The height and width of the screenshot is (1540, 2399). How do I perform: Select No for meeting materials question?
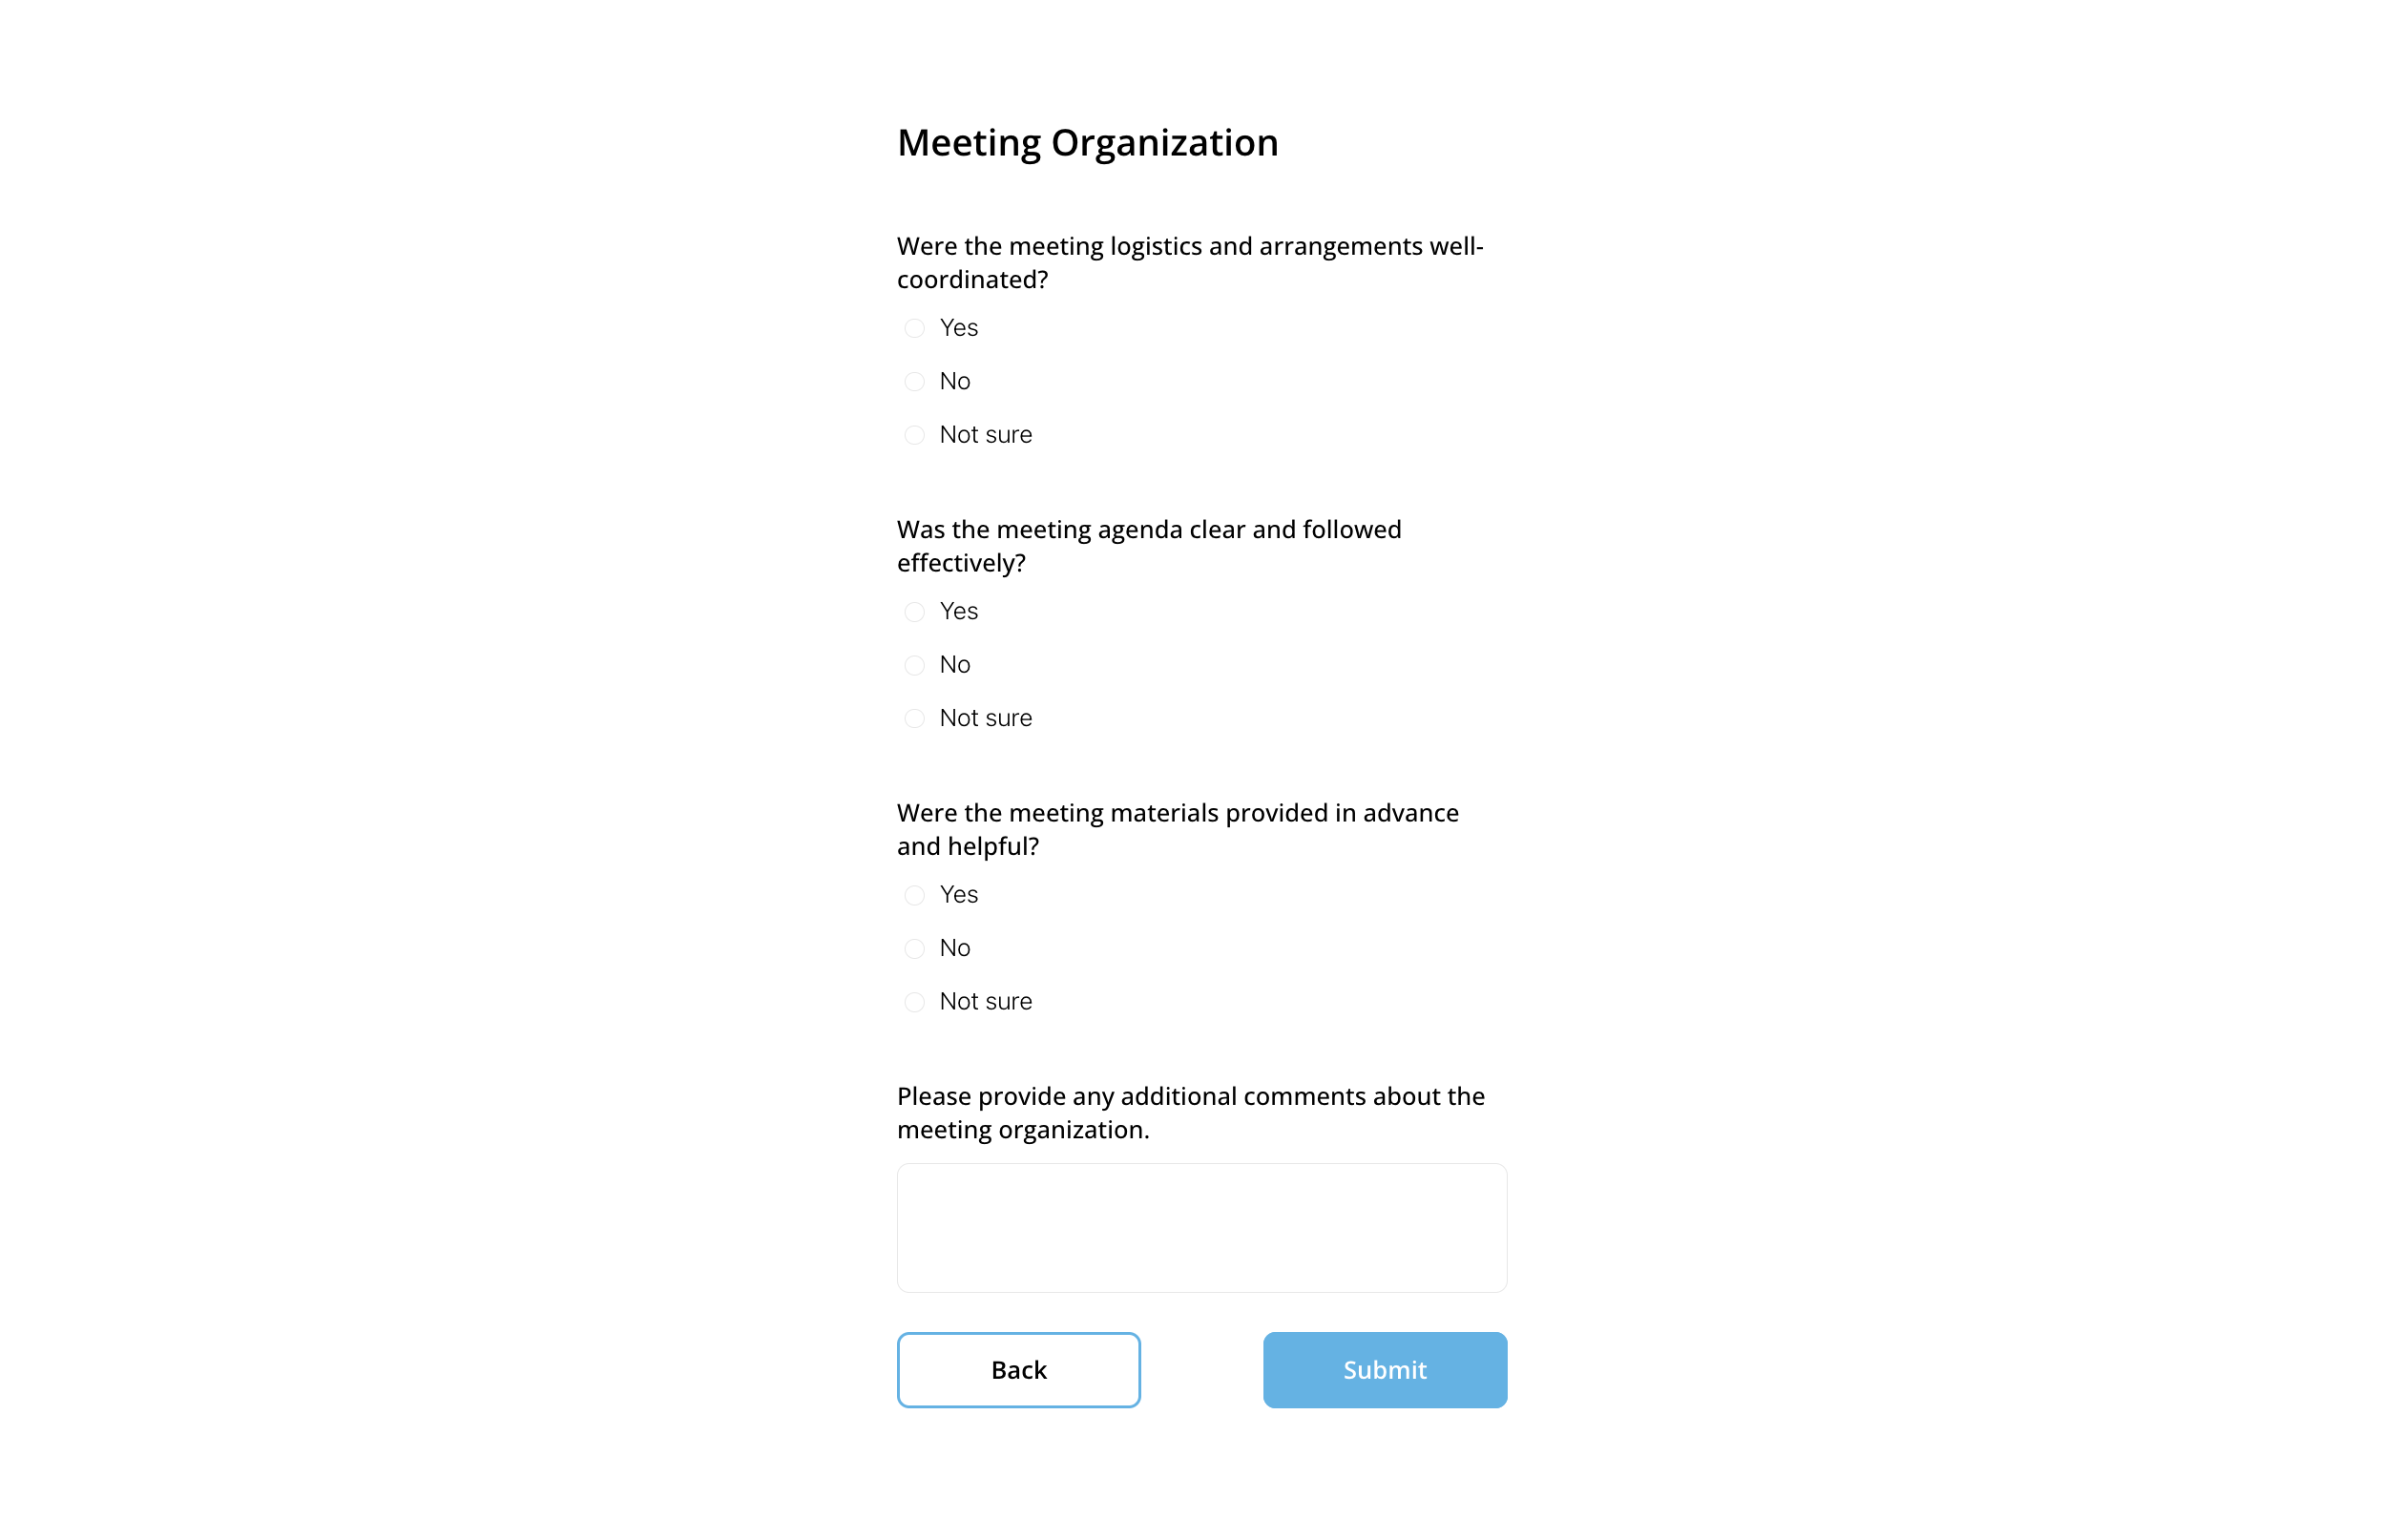pos(914,948)
